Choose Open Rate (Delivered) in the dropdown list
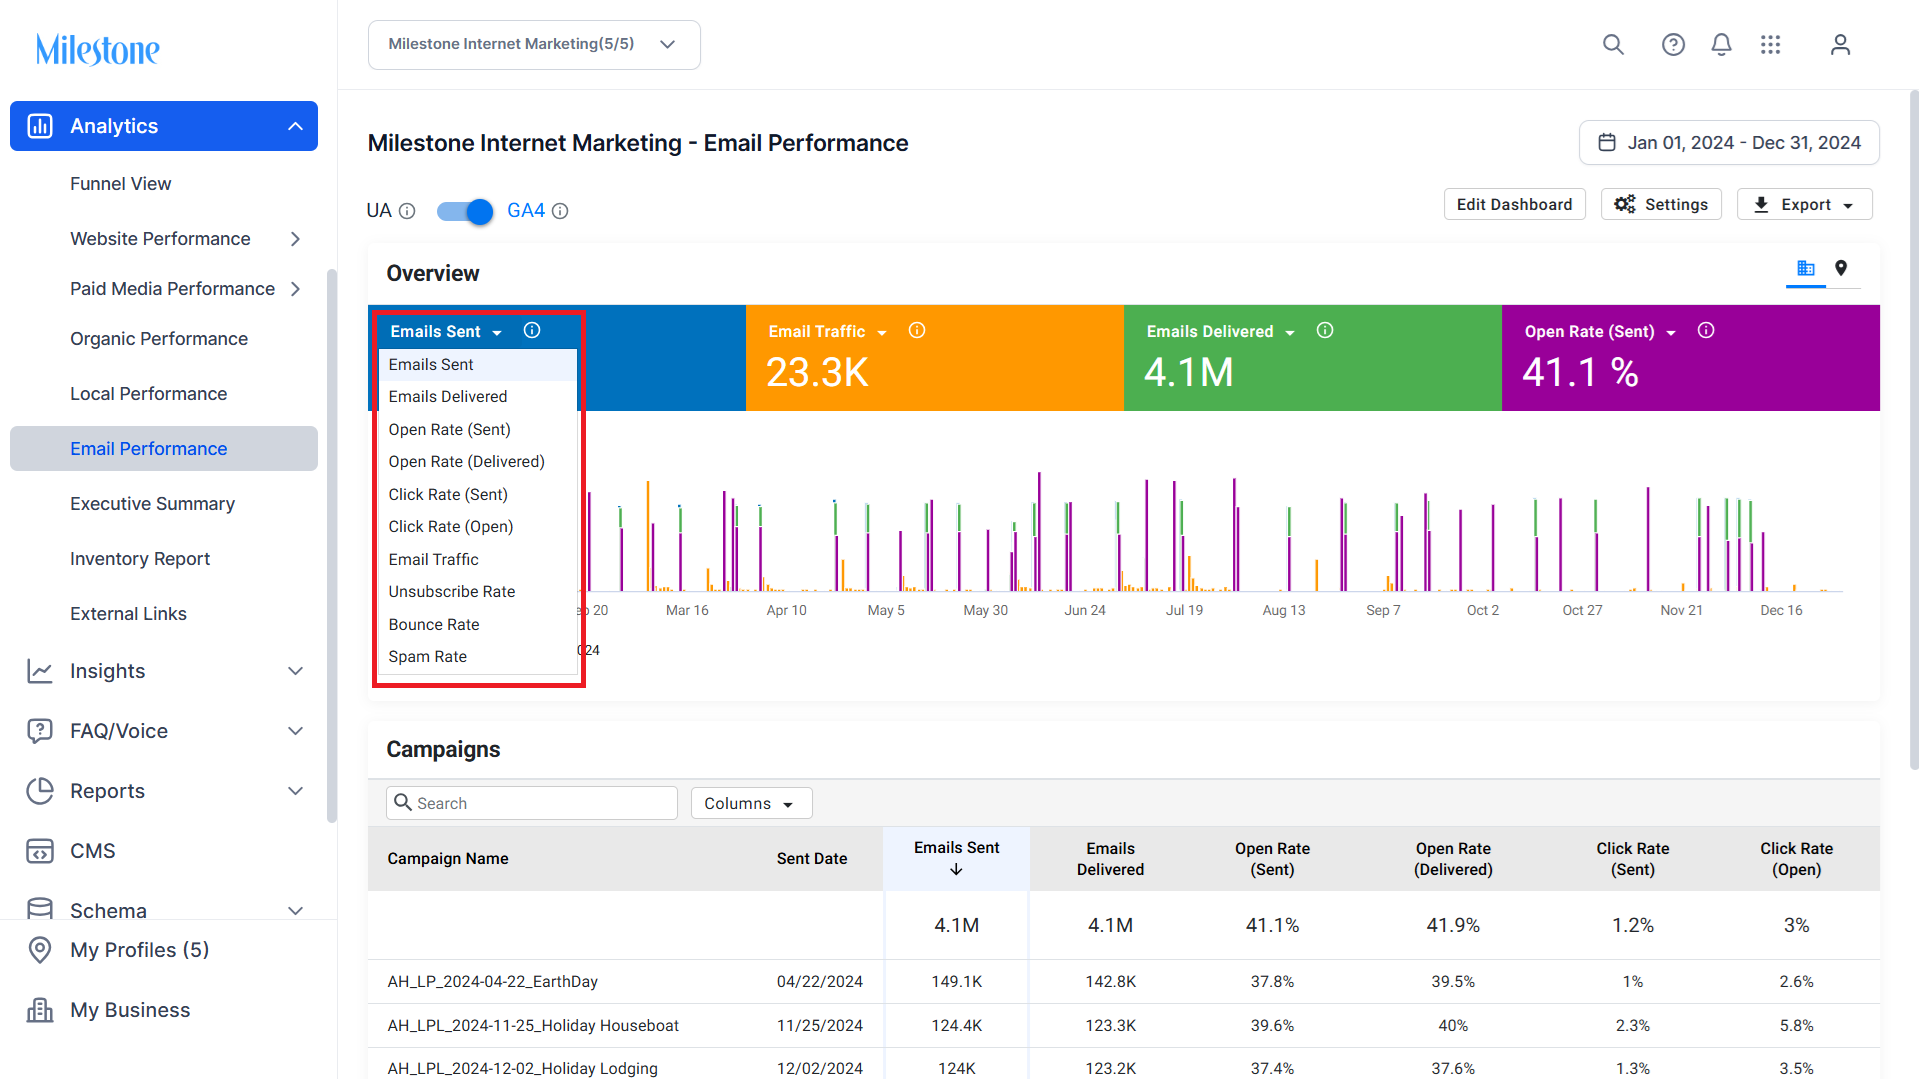This screenshot has width=1919, height=1079. tap(466, 461)
